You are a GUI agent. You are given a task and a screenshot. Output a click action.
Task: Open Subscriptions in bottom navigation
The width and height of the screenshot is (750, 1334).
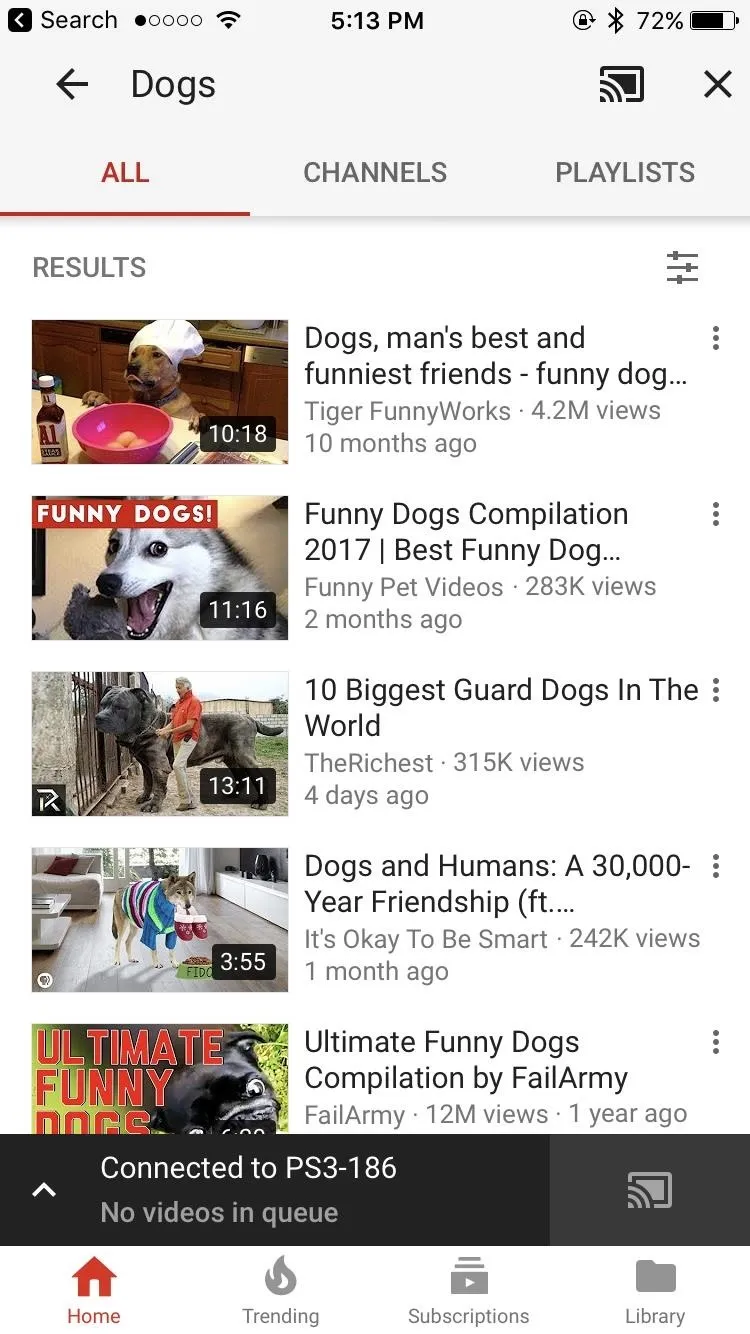(468, 1290)
